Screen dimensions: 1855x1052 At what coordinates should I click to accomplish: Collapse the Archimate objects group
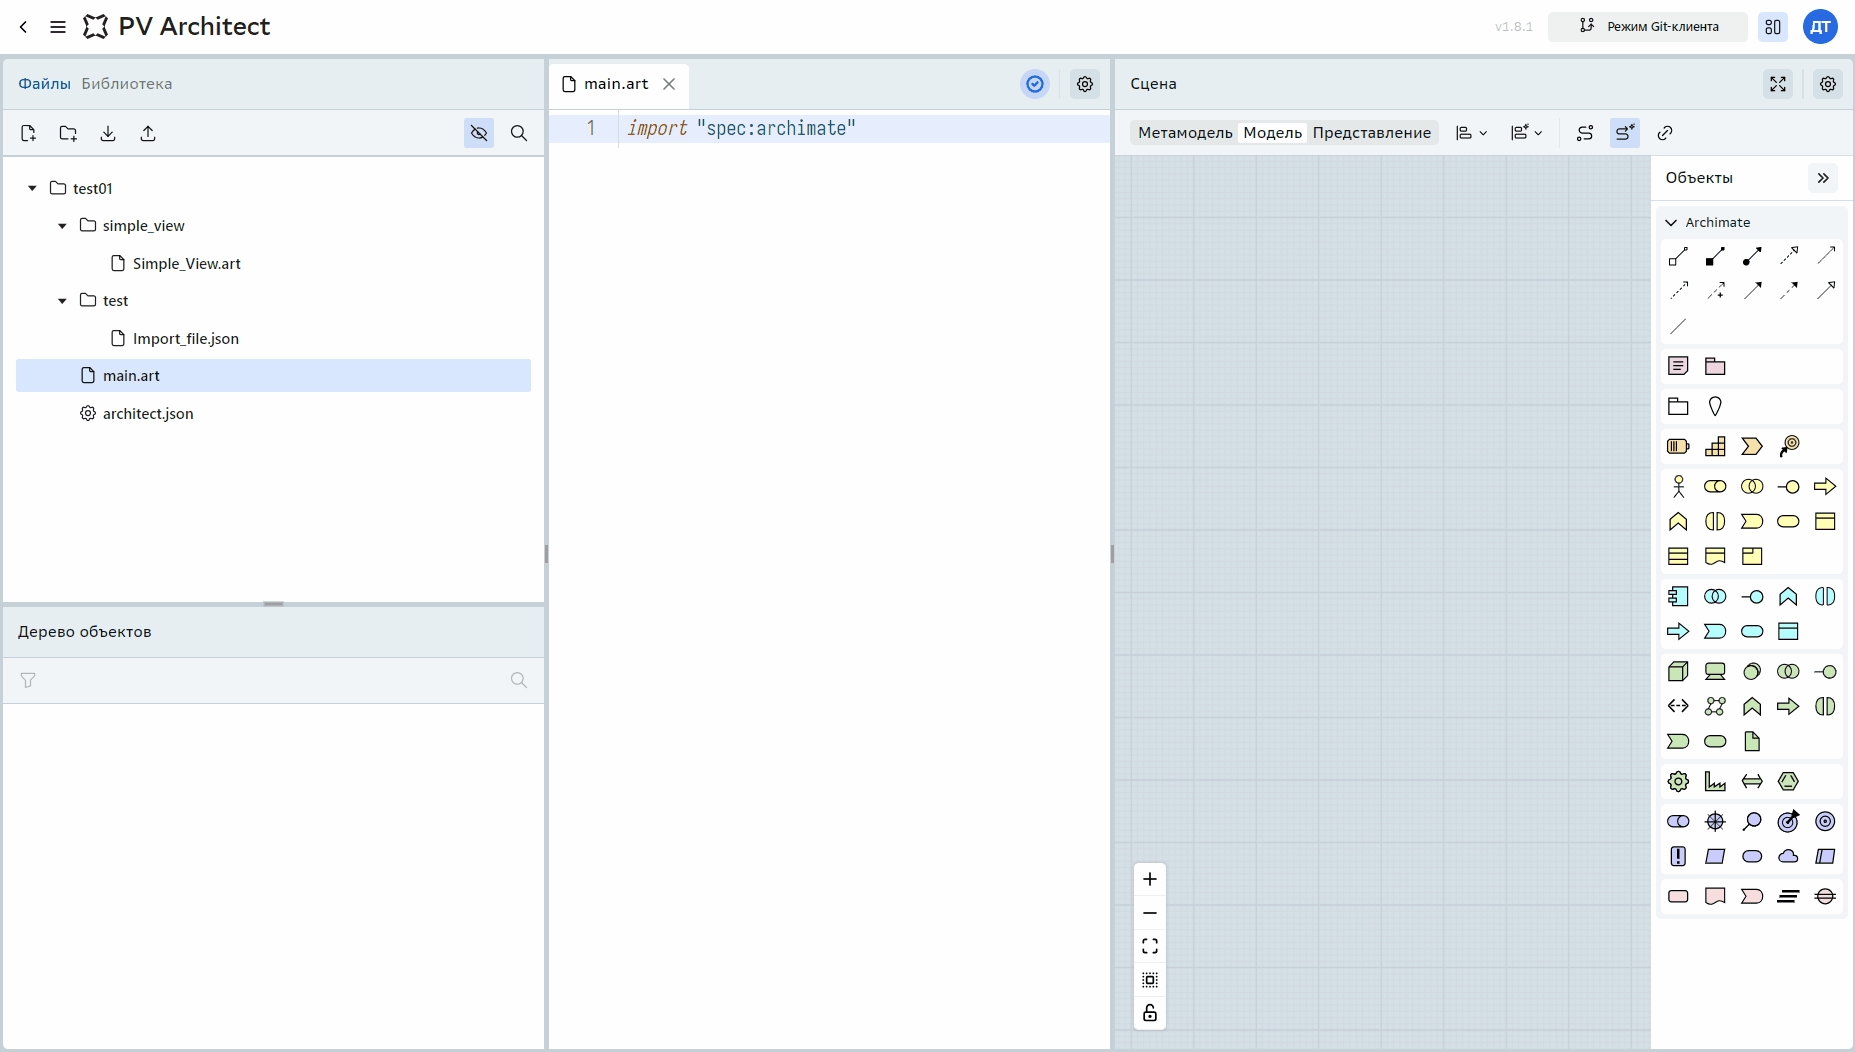pos(1671,222)
